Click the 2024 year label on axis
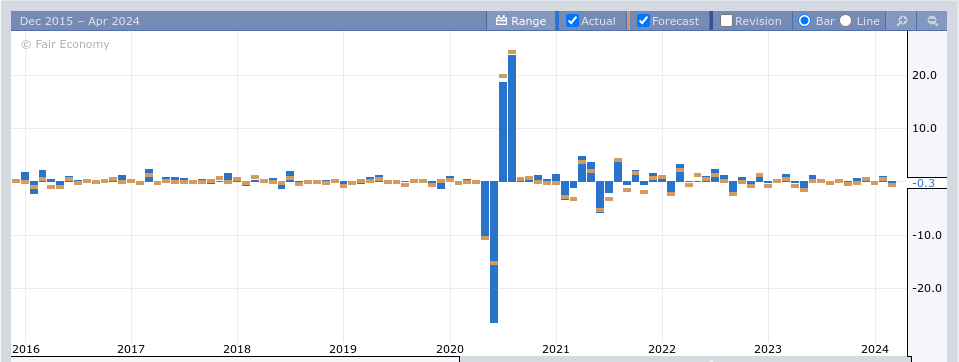This screenshot has width=959, height=362. tap(874, 349)
